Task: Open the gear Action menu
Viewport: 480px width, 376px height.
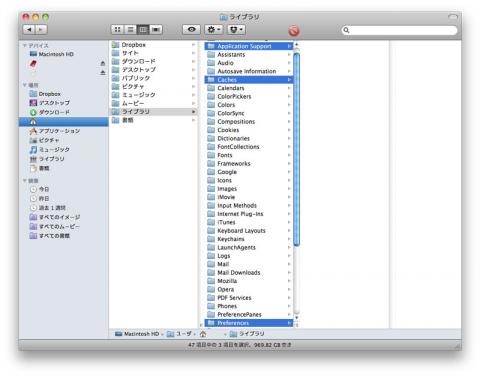Action: click(214, 30)
